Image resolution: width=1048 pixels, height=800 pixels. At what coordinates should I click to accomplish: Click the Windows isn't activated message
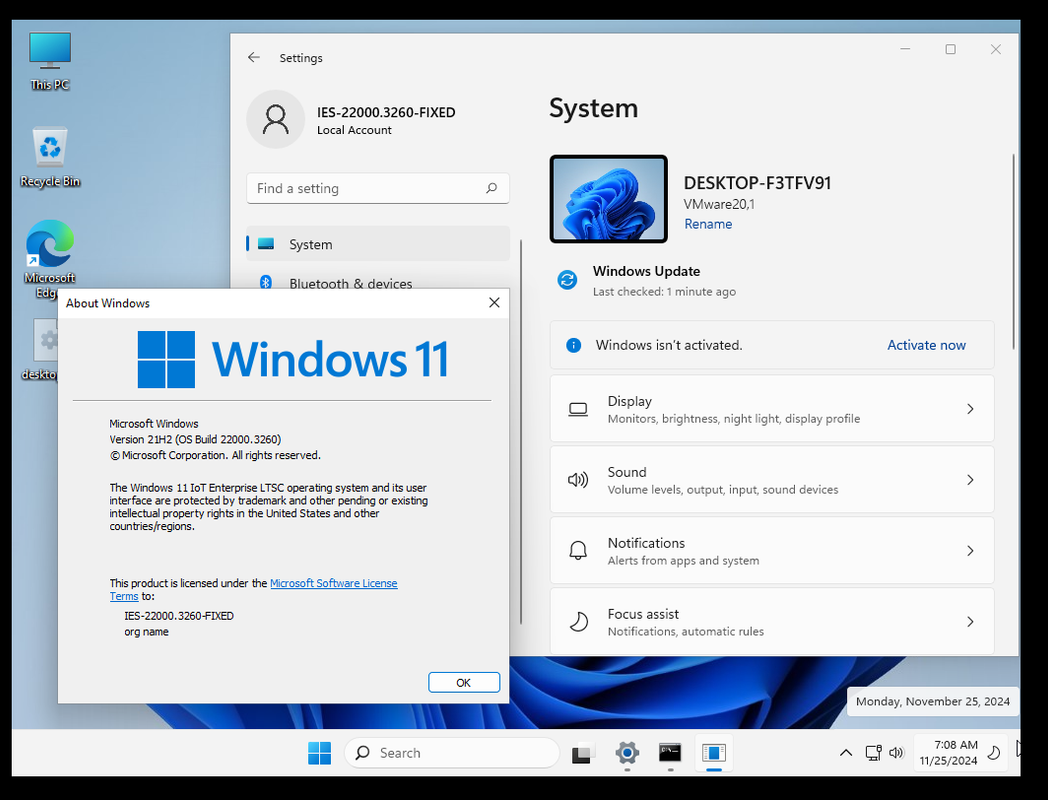669,345
